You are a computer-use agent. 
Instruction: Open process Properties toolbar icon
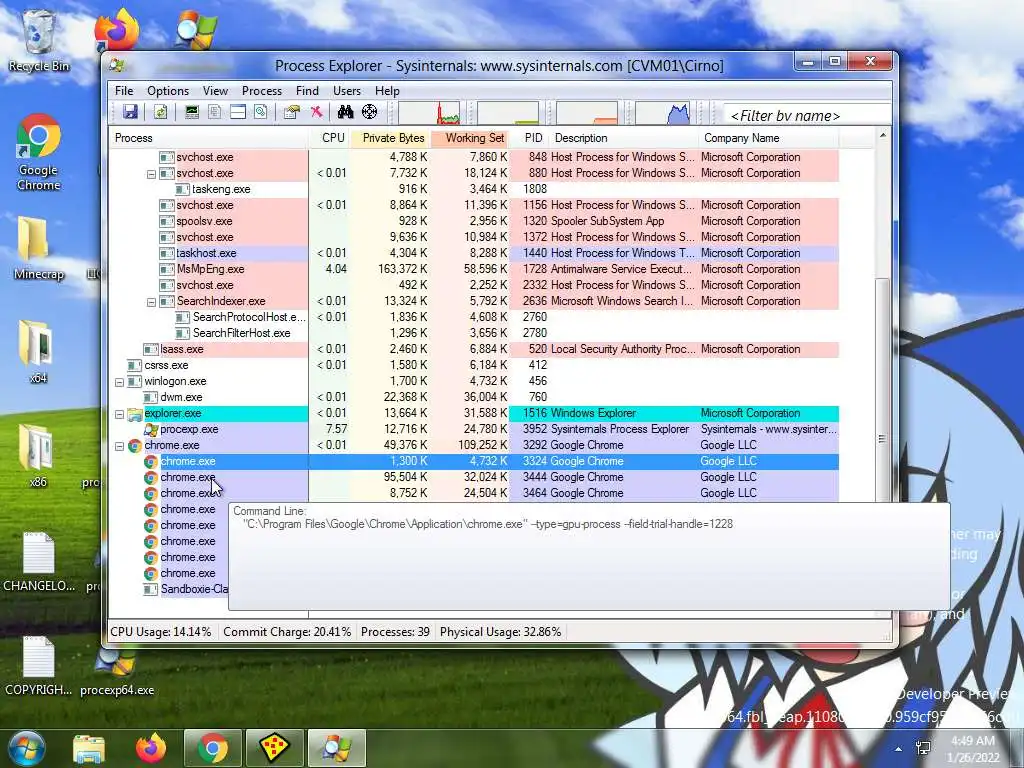tap(291, 112)
